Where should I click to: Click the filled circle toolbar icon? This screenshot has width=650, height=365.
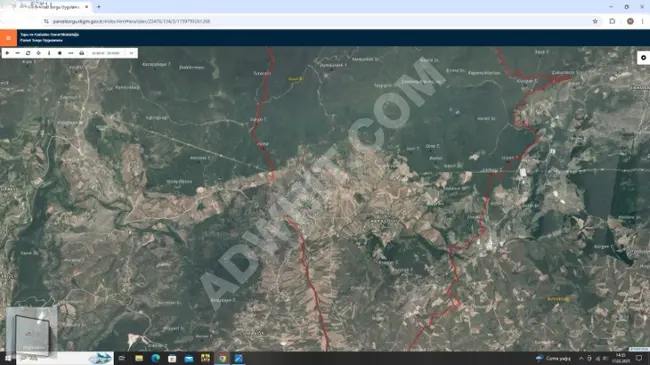point(60,53)
